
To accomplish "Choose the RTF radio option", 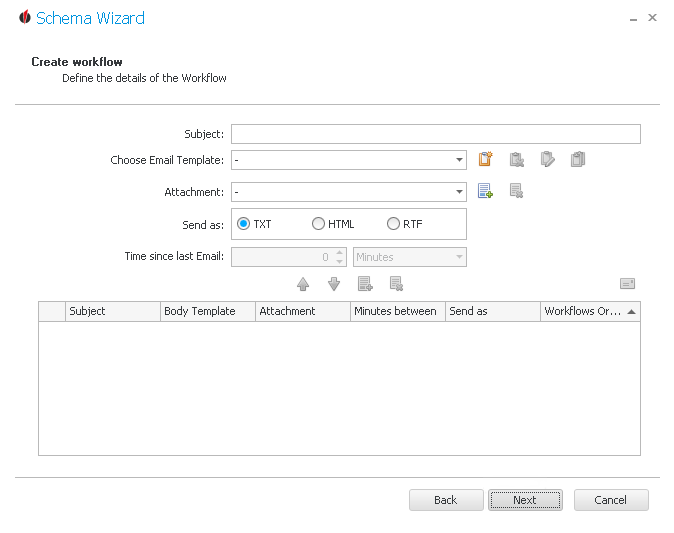I will [404, 224].
